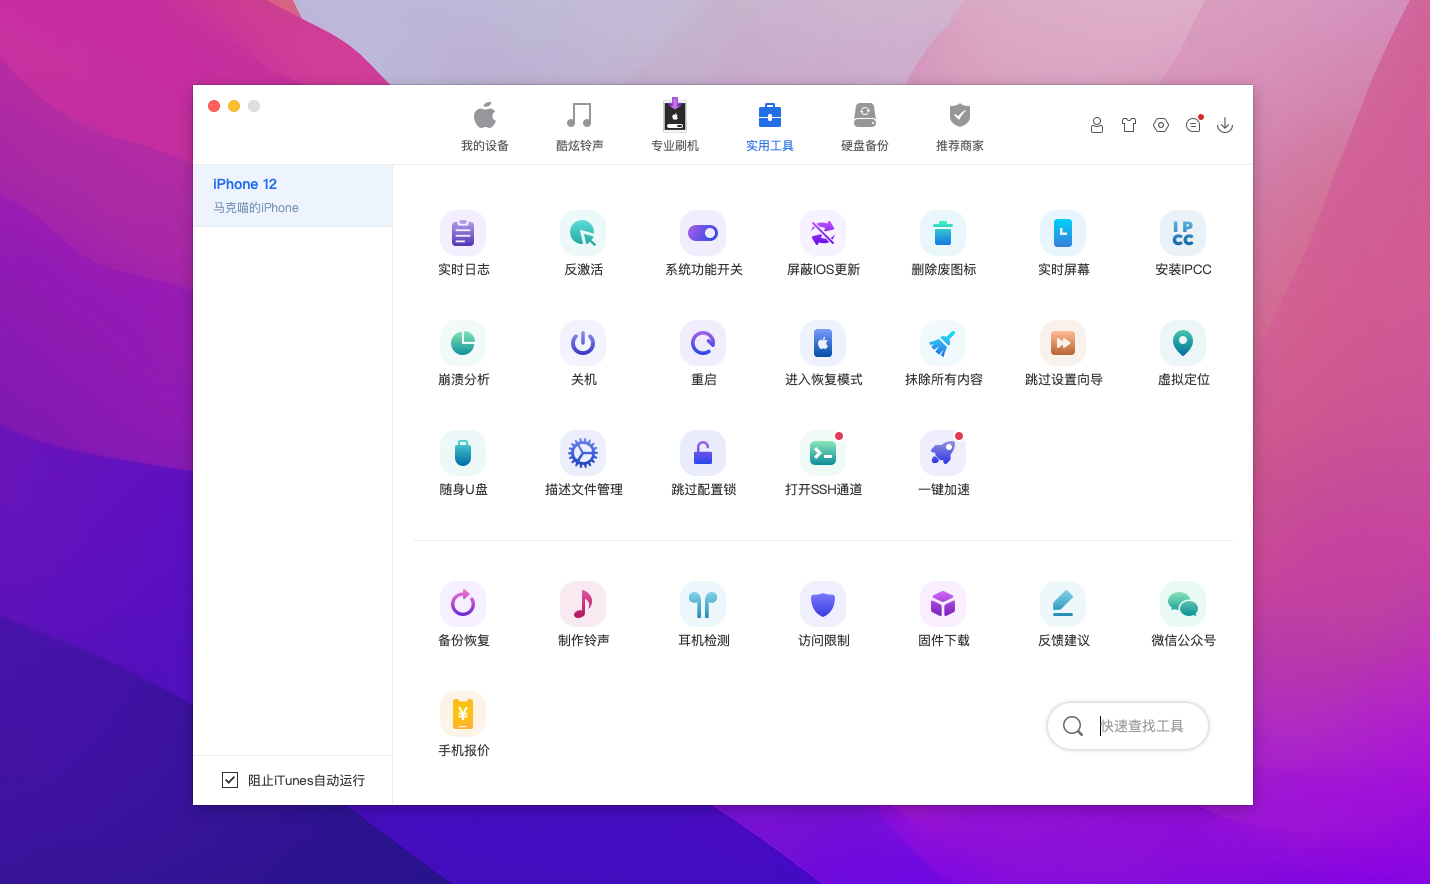Switch to 硬盘备份 disk backup tab

pos(865,126)
